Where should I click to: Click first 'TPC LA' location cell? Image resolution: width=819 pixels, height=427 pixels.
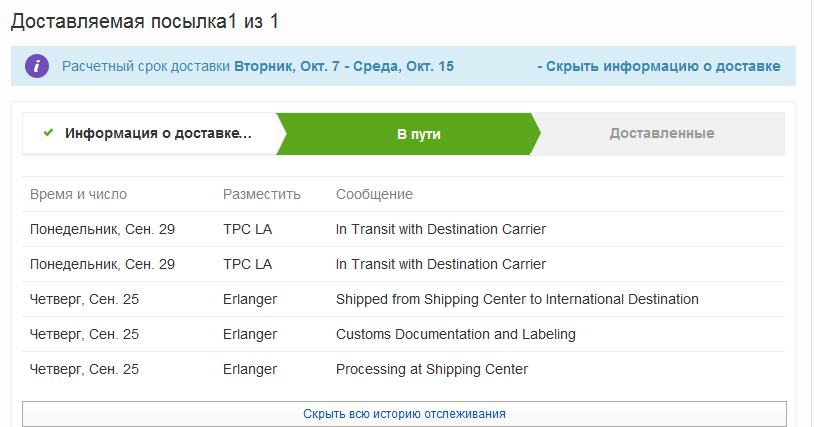[247, 229]
